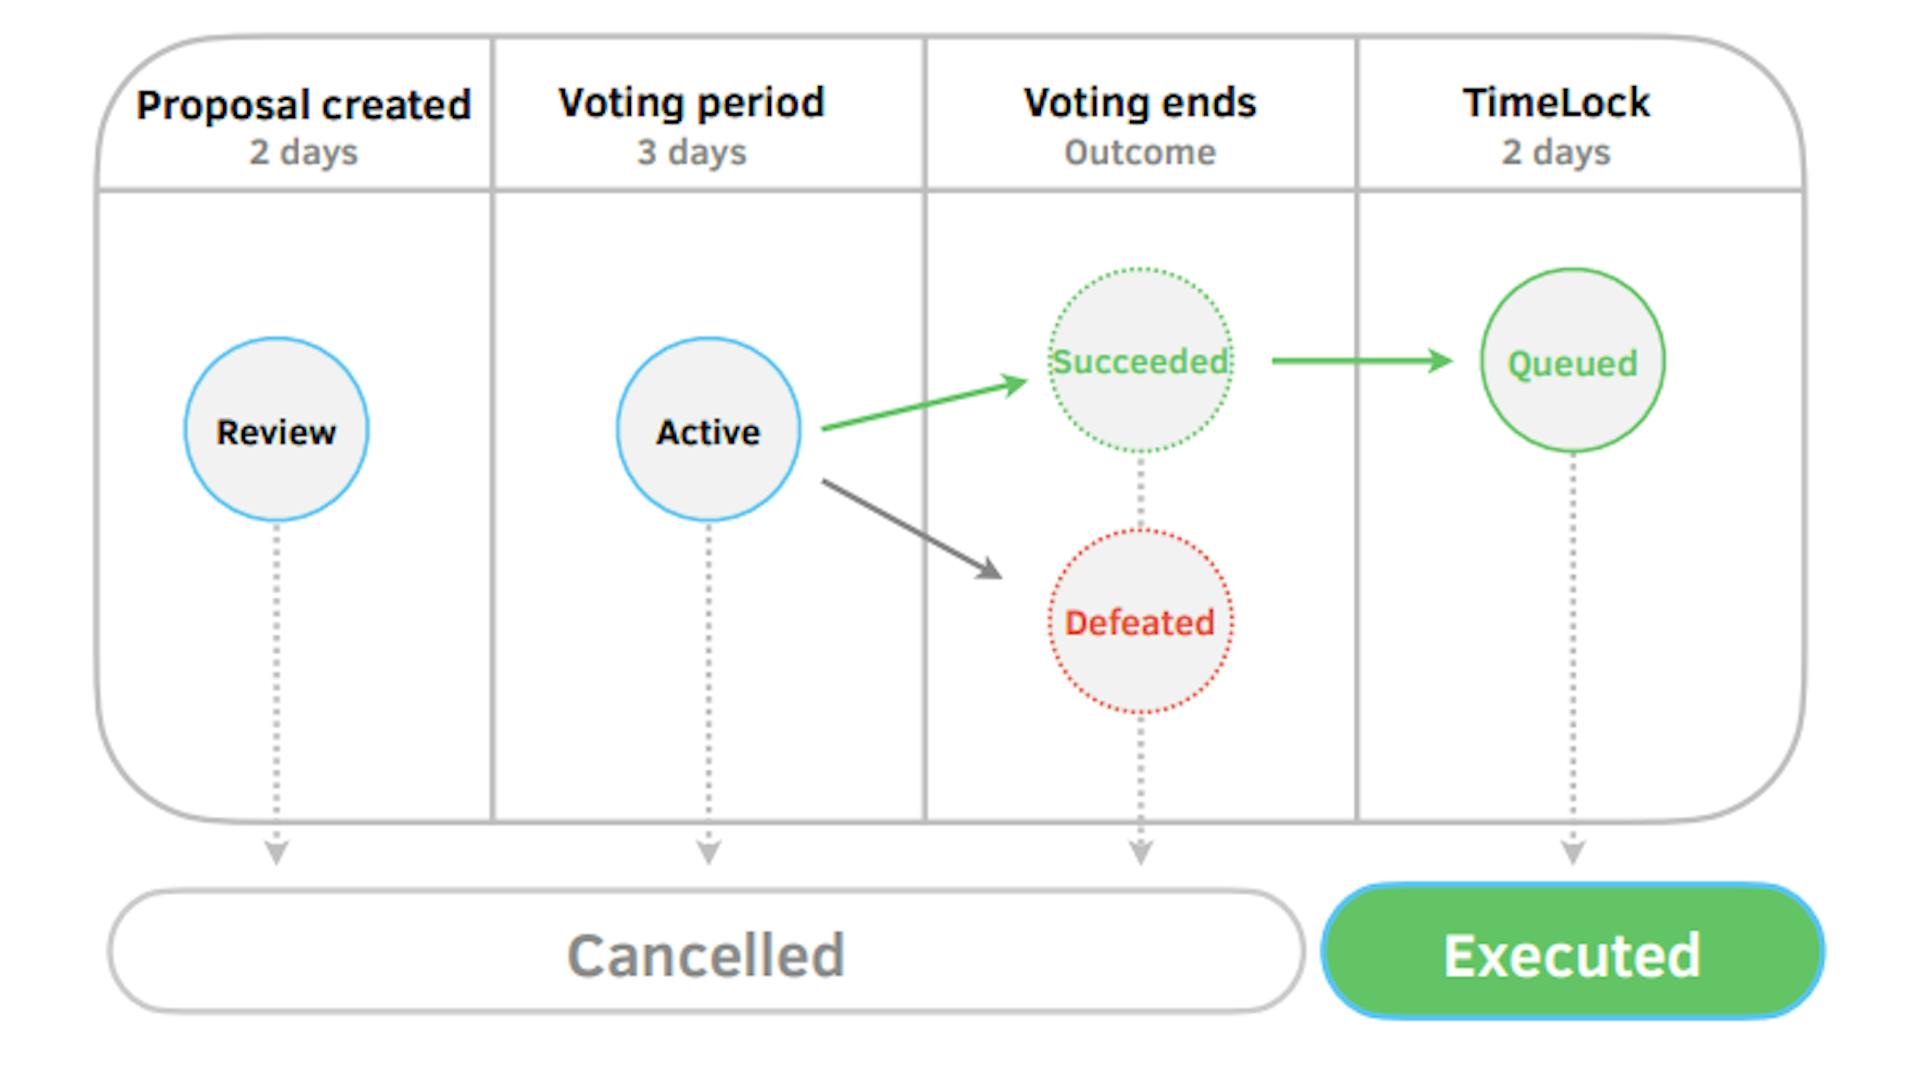Select the Voting ends column header
Image resolution: width=1920 pixels, height=1082 pixels.
(1140, 102)
